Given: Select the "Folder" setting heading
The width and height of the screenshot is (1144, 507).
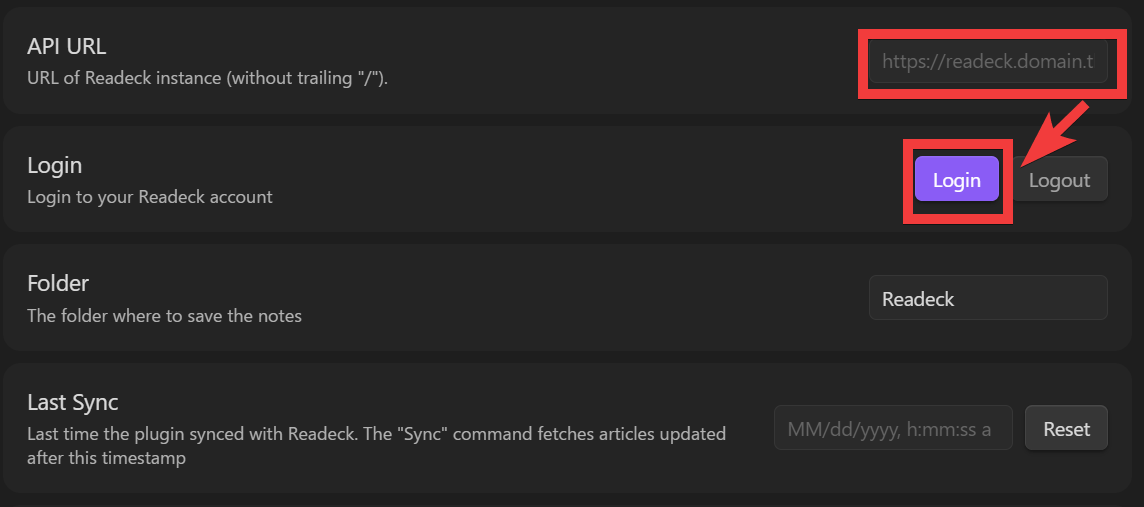Looking at the screenshot, I should 58,284.
